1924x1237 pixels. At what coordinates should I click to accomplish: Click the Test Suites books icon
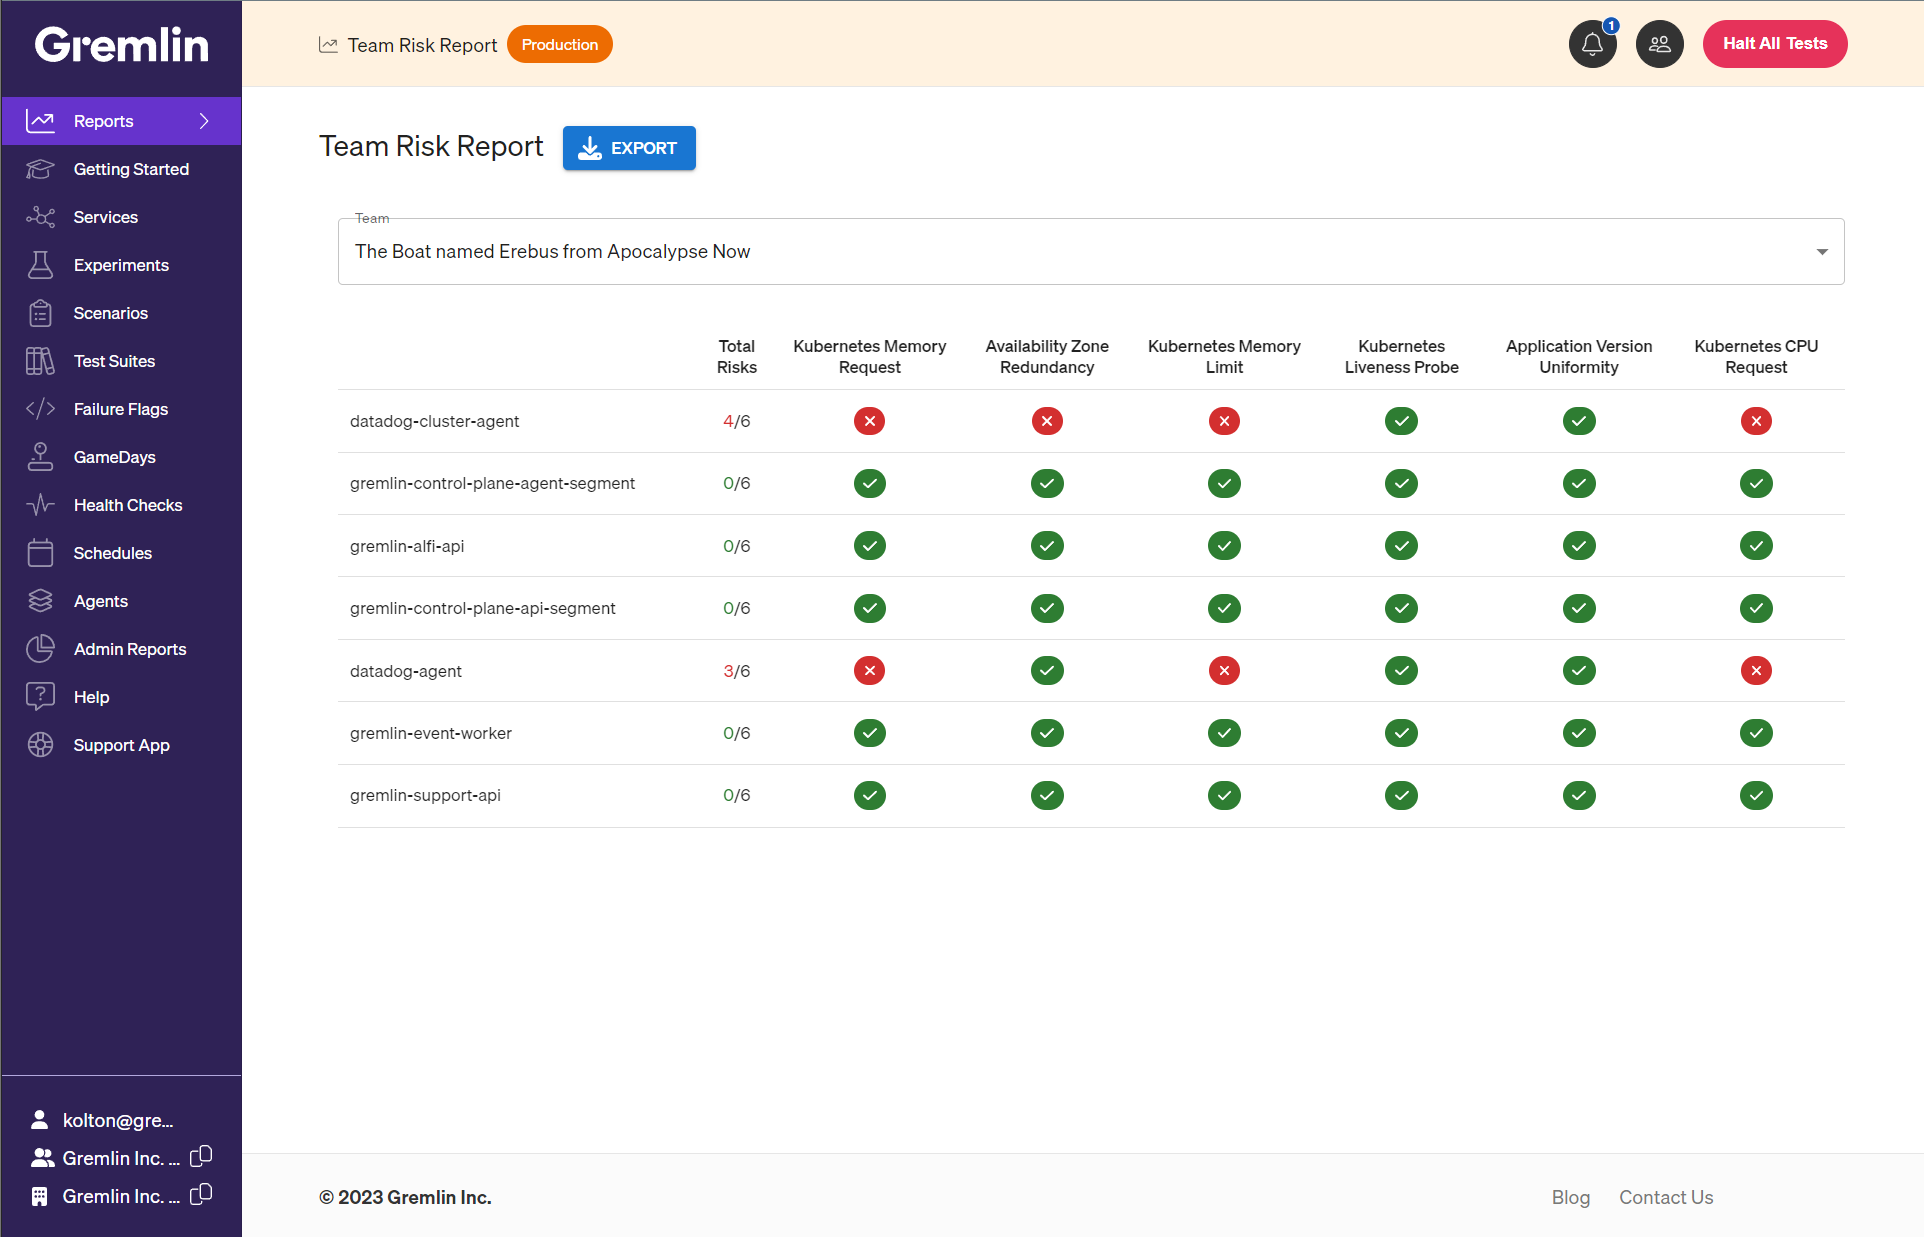click(x=40, y=361)
